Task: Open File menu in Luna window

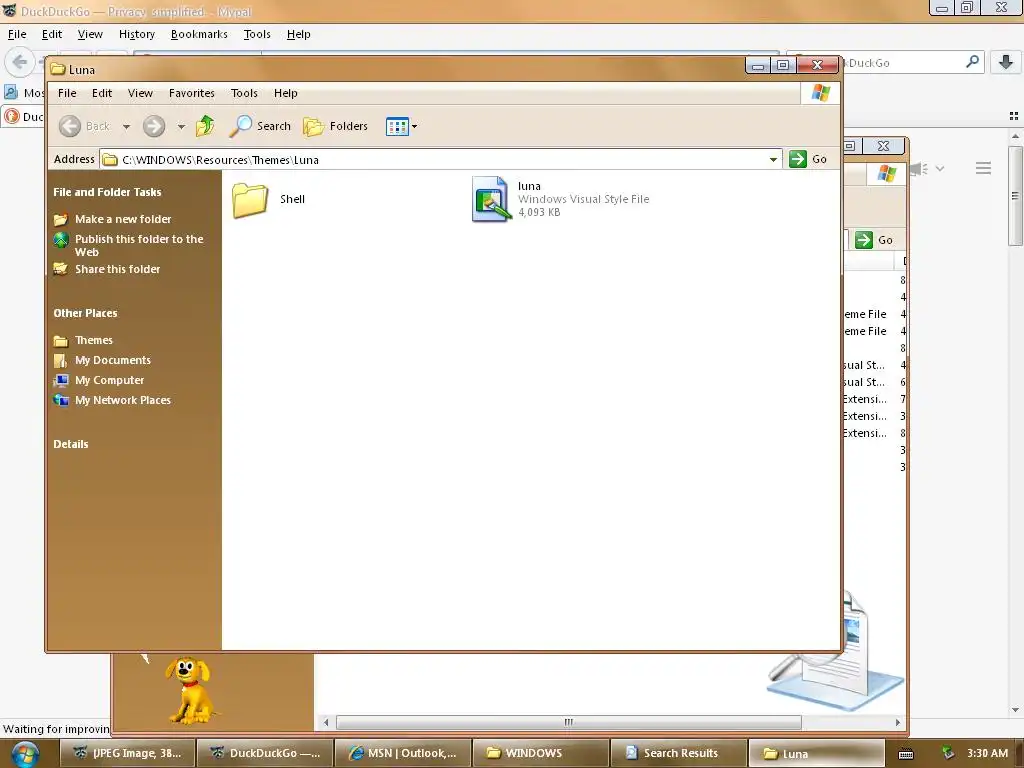Action: pyautogui.click(x=67, y=93)
